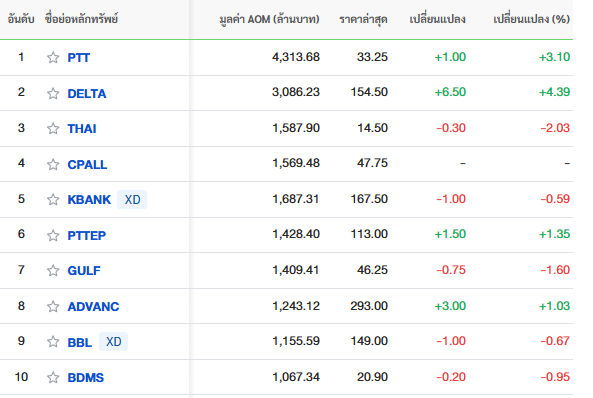This screenshot has height=398, width=593.
Task: Sort by the เปลี่ยนแปลง (%) column header
Action: (x=531, y=19)
